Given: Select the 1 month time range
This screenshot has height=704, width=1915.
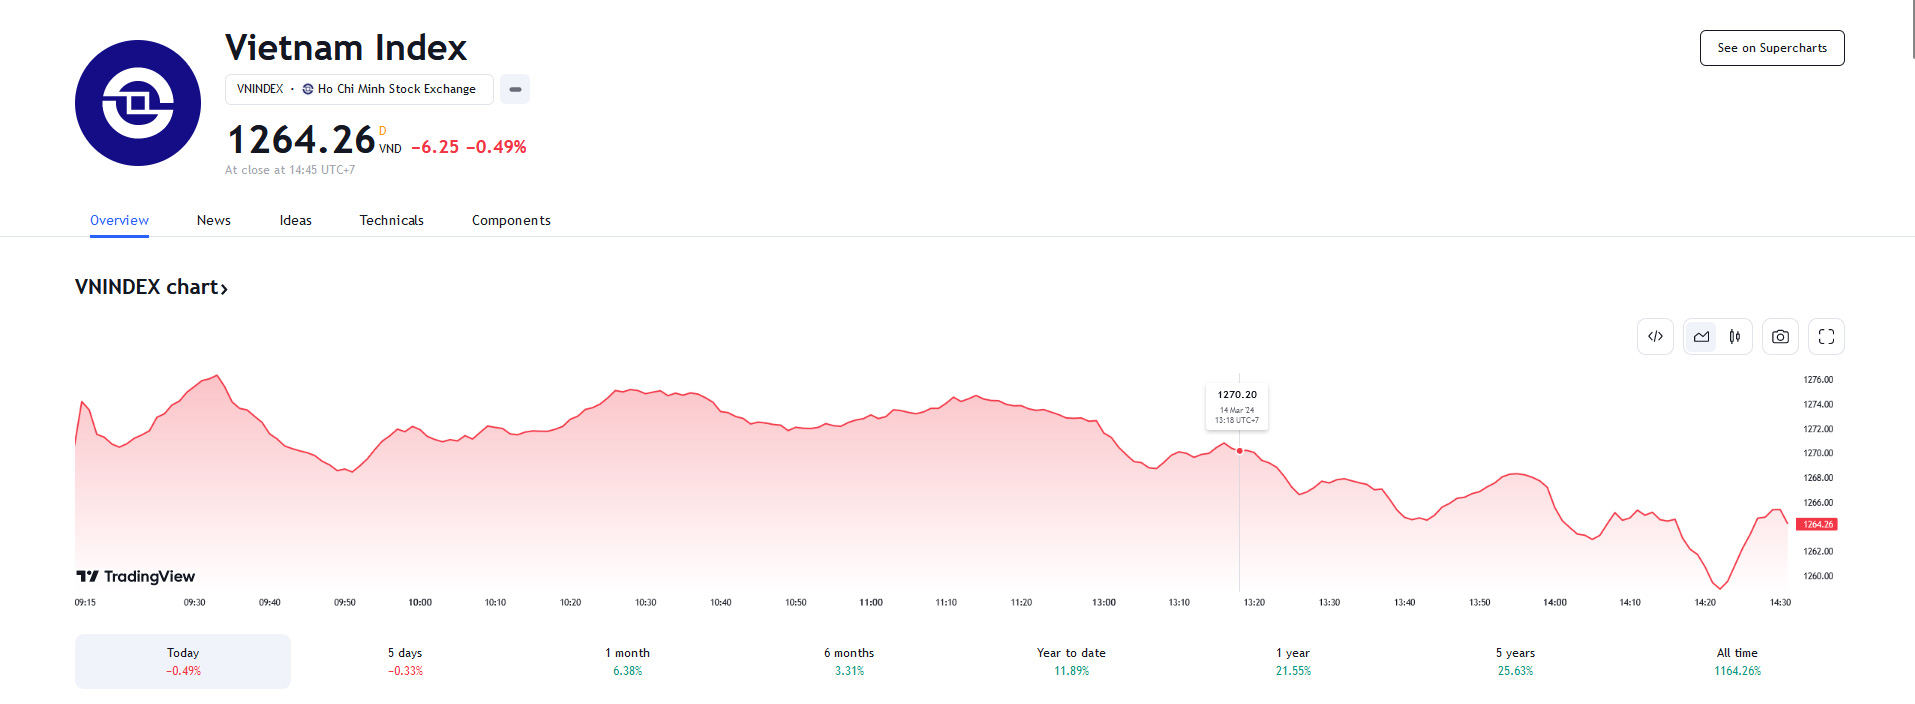Looking at the screenshot, I should (627, 661).
